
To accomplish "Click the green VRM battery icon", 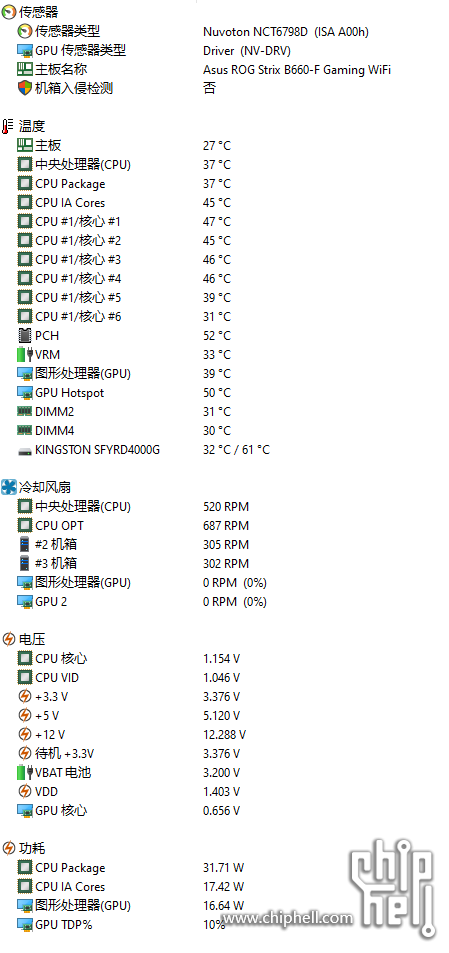I will [25, 354].
